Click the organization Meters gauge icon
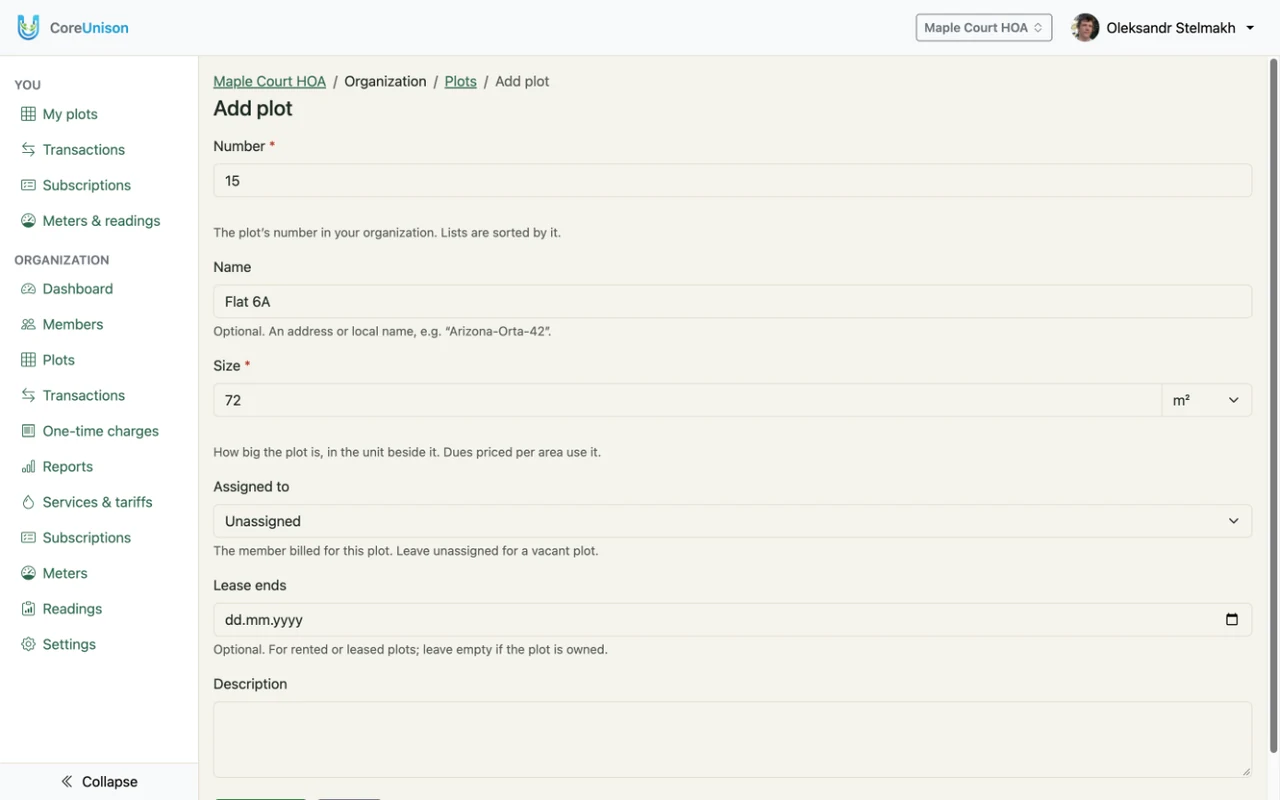This screenshot has width=1280, height=800. (x=28, y=573)
